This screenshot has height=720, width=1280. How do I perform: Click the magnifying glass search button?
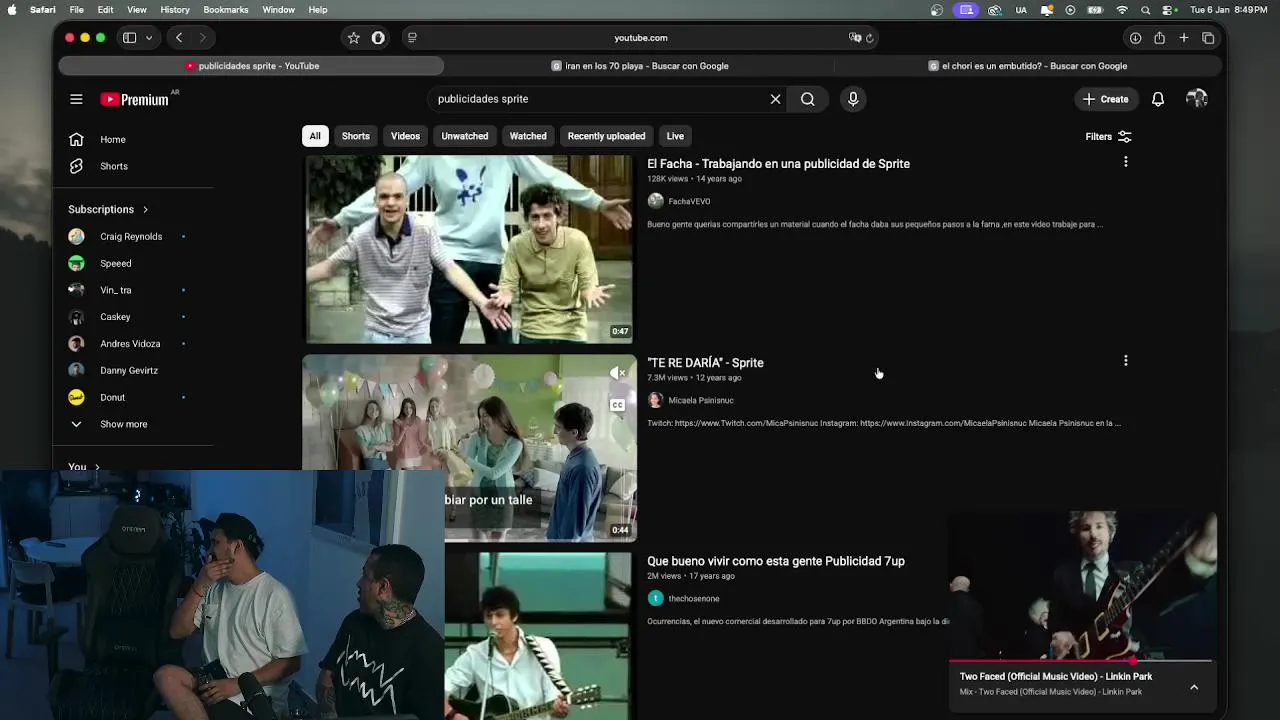pos(808,99)
